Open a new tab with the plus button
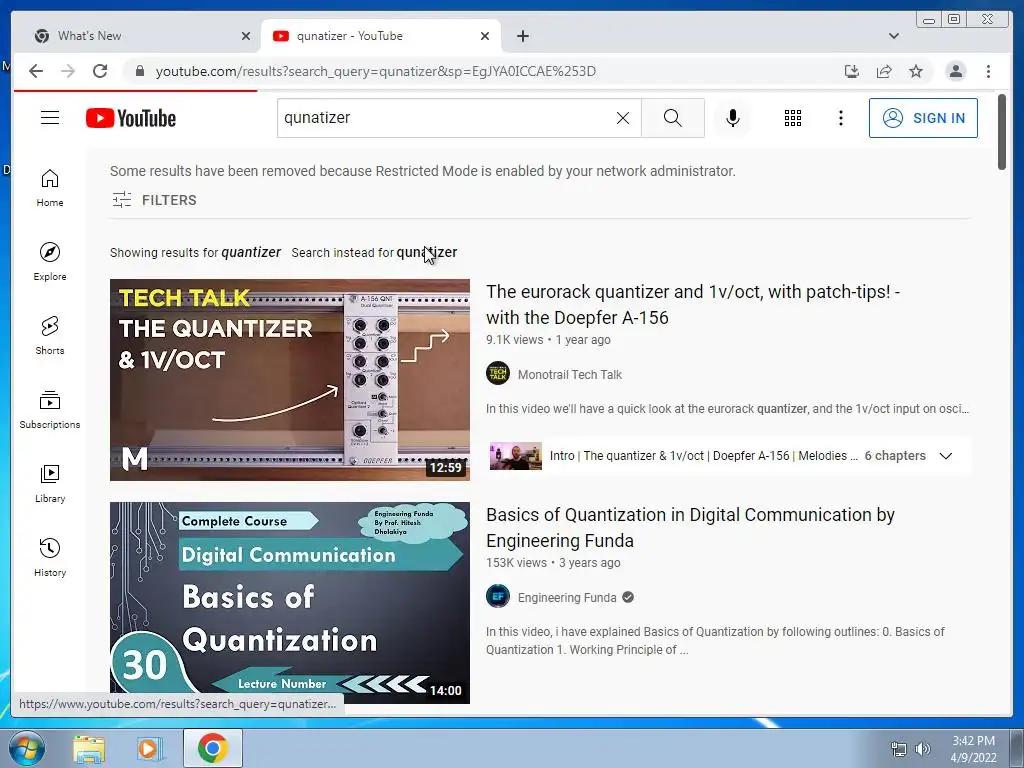Viewport: 1024px width, 768px height. 522,36
